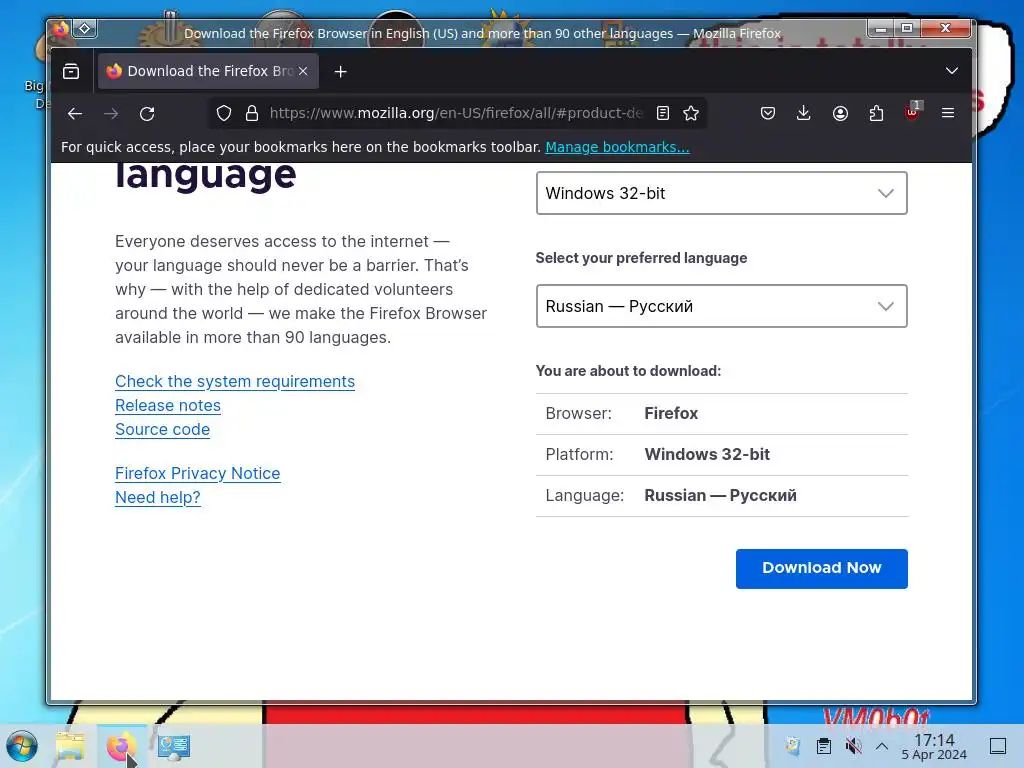Save page to Pocket
Viewport: 1024px width, 768px height.
[x=768, y=113]
